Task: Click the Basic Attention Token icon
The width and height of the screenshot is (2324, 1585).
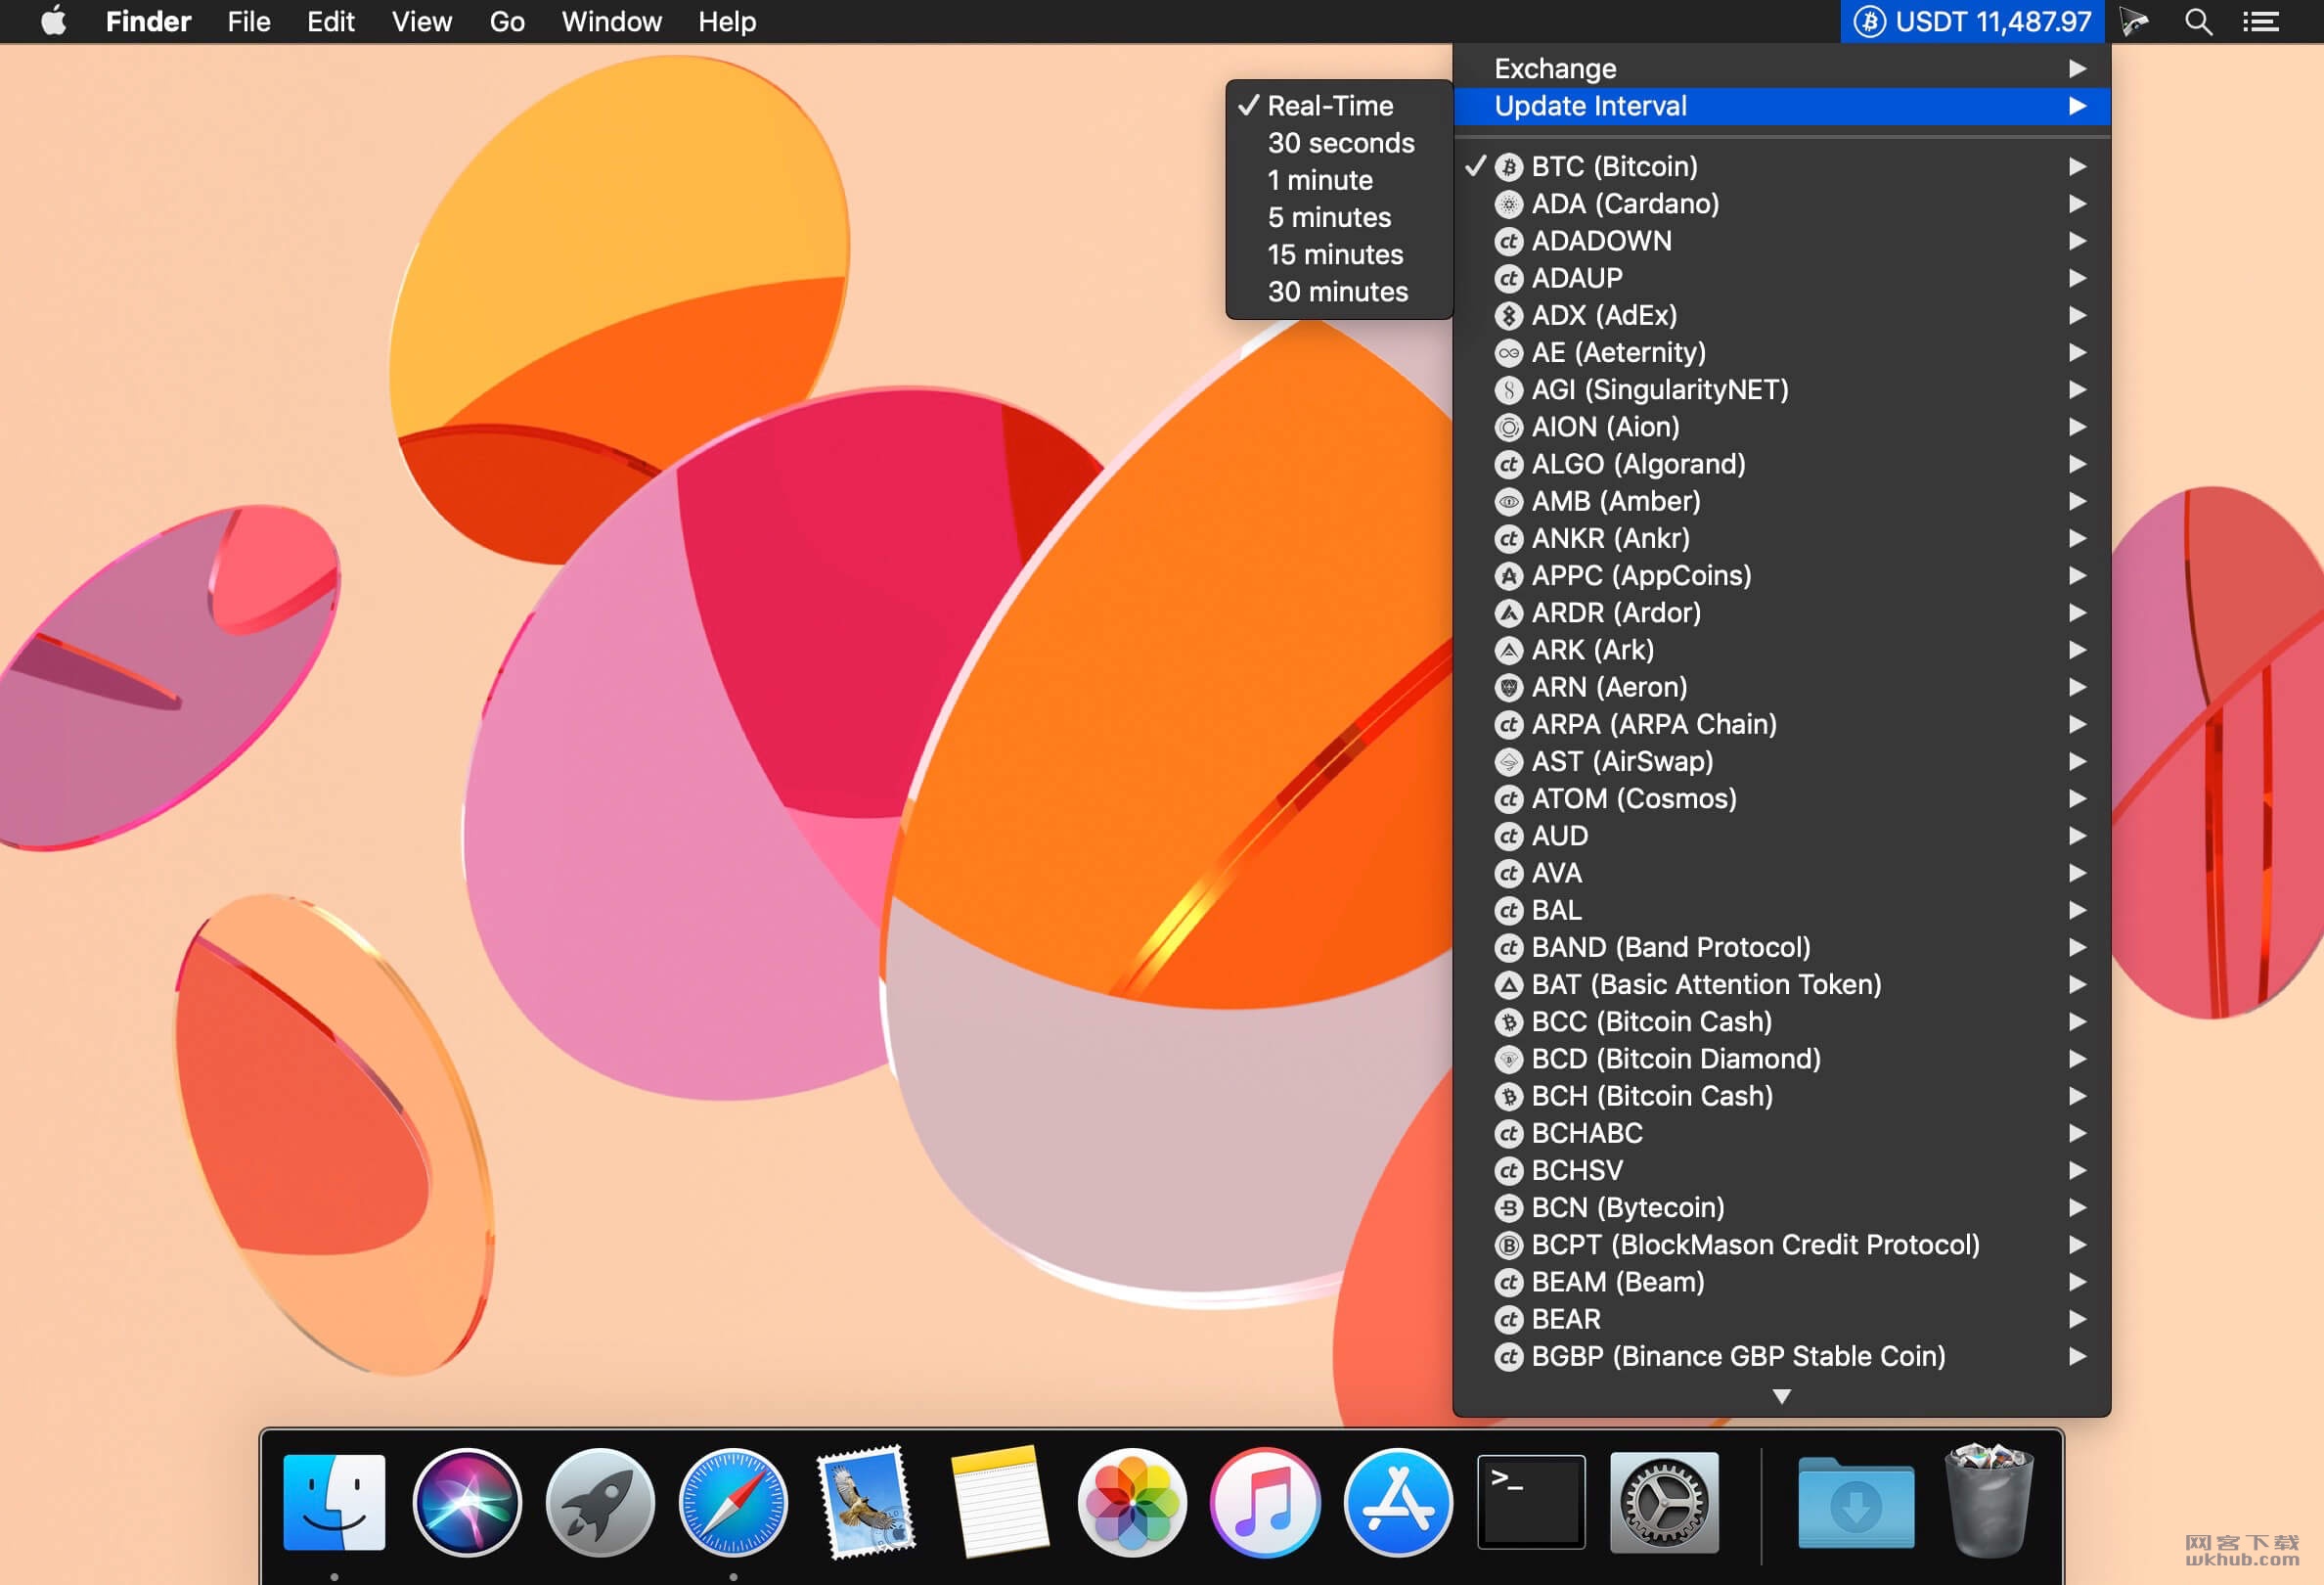Action: tap(1508, 985)
